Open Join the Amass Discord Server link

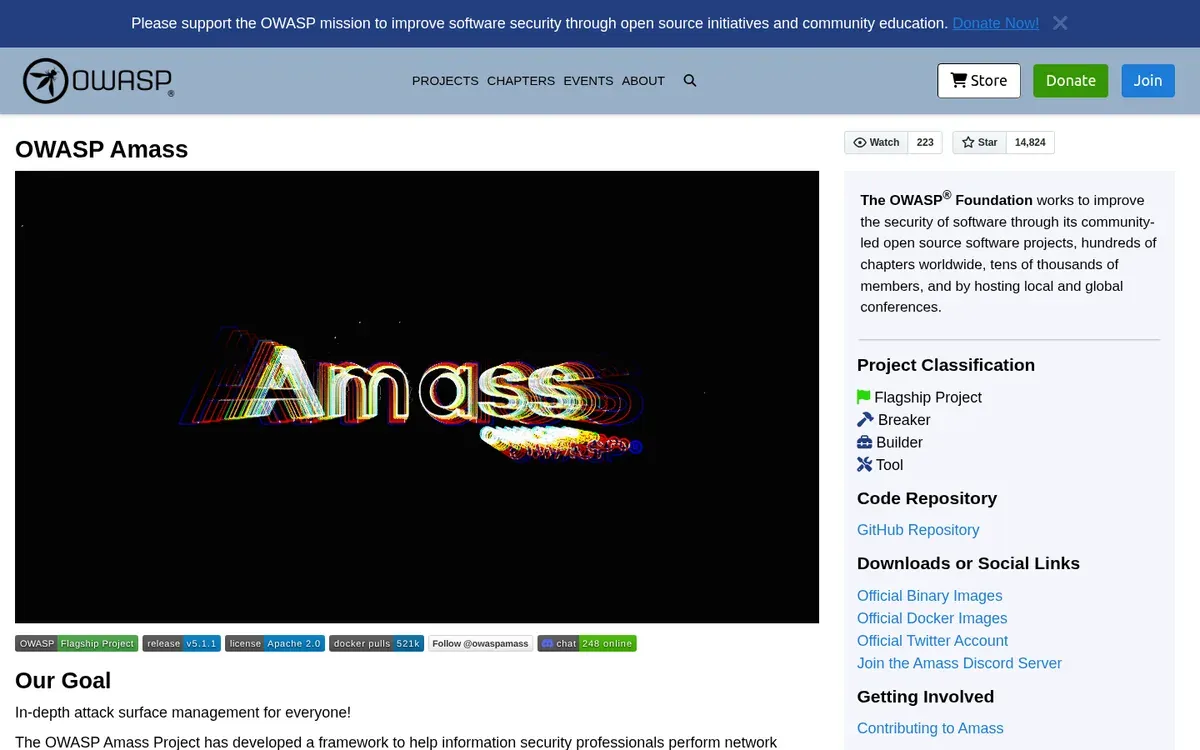pyautogui.click(x=959, y=663)
